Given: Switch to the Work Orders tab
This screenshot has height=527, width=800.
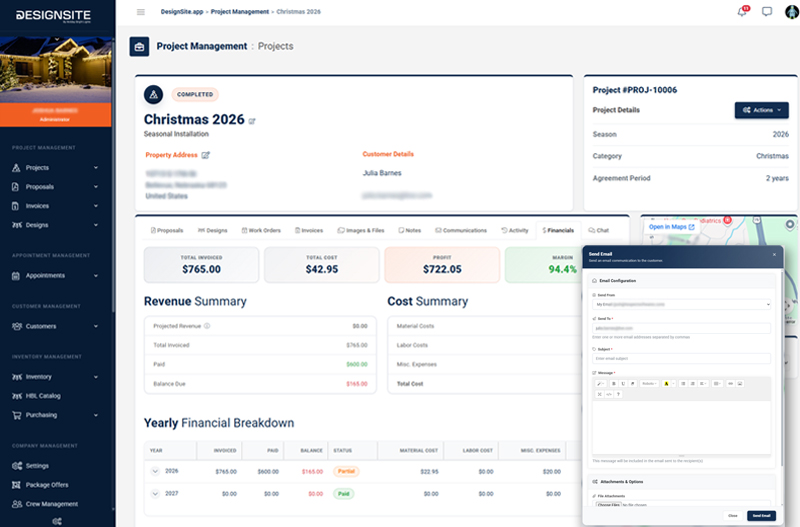Looking at the screenshot, I should click(261, 231).
